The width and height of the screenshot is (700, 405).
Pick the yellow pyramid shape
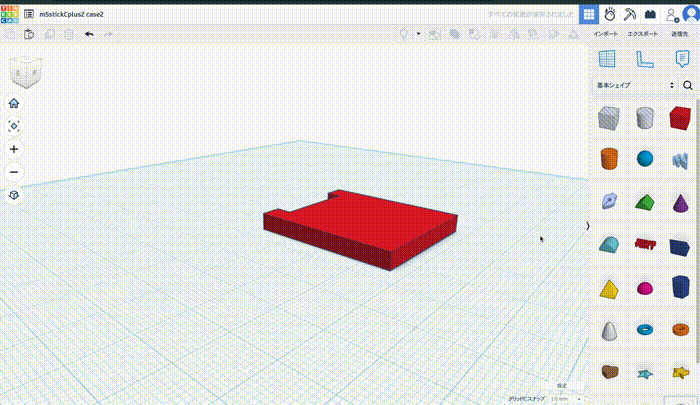pos(609,288)
